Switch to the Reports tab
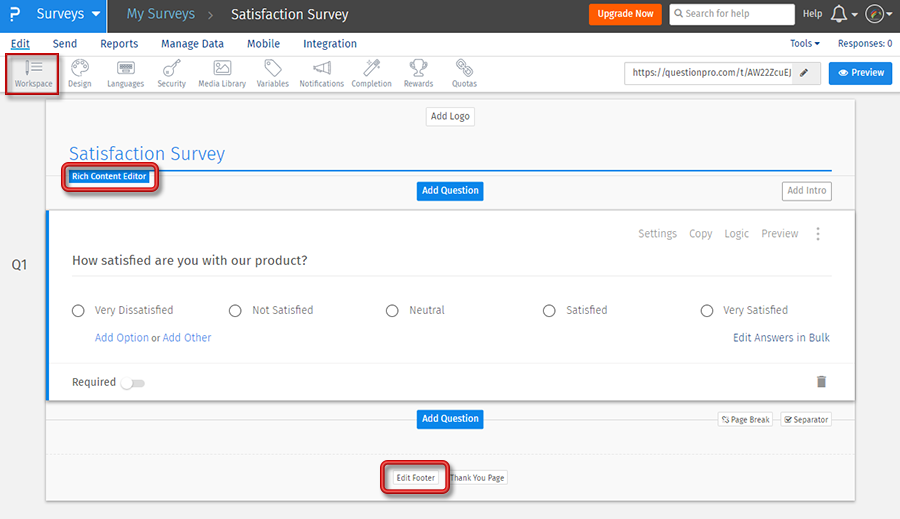This screenshot has width=900, height=519. 119,44
